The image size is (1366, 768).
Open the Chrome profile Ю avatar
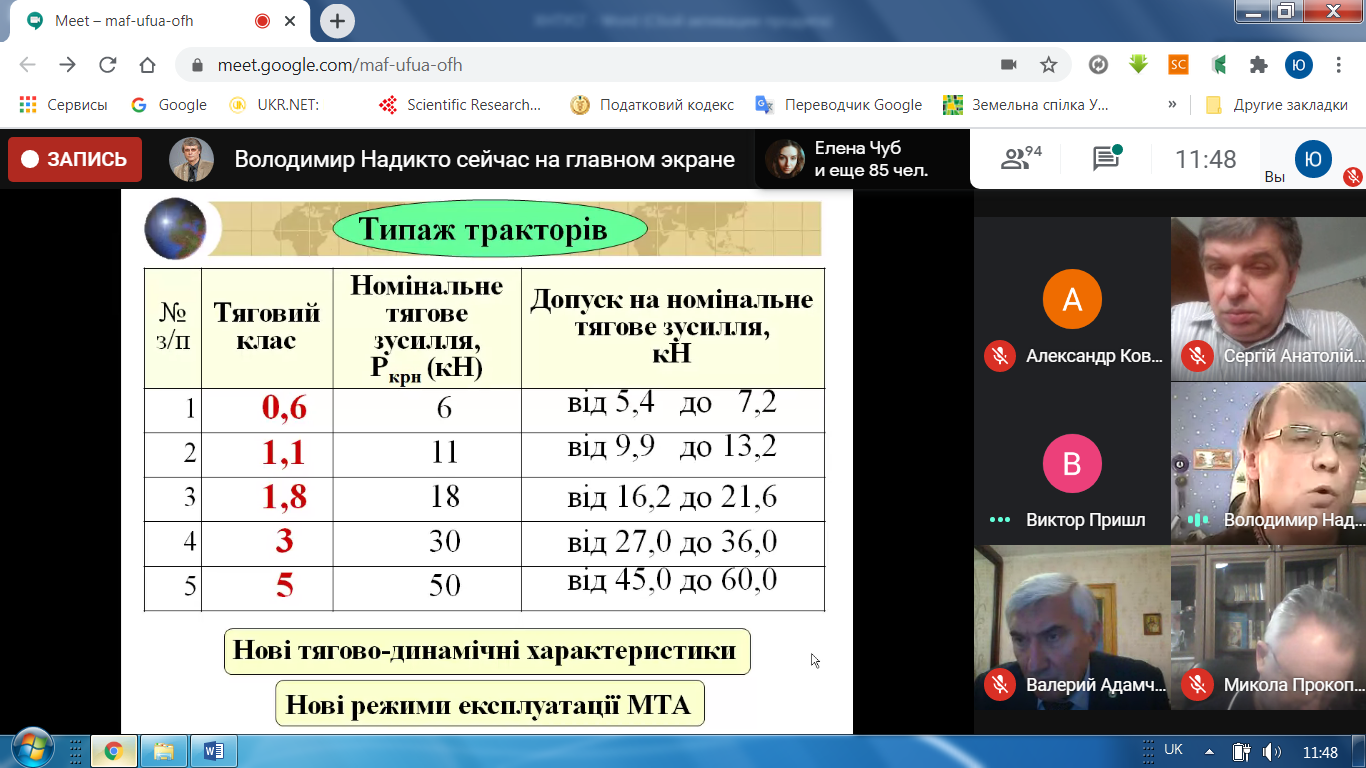click(x=1299, y=65)
